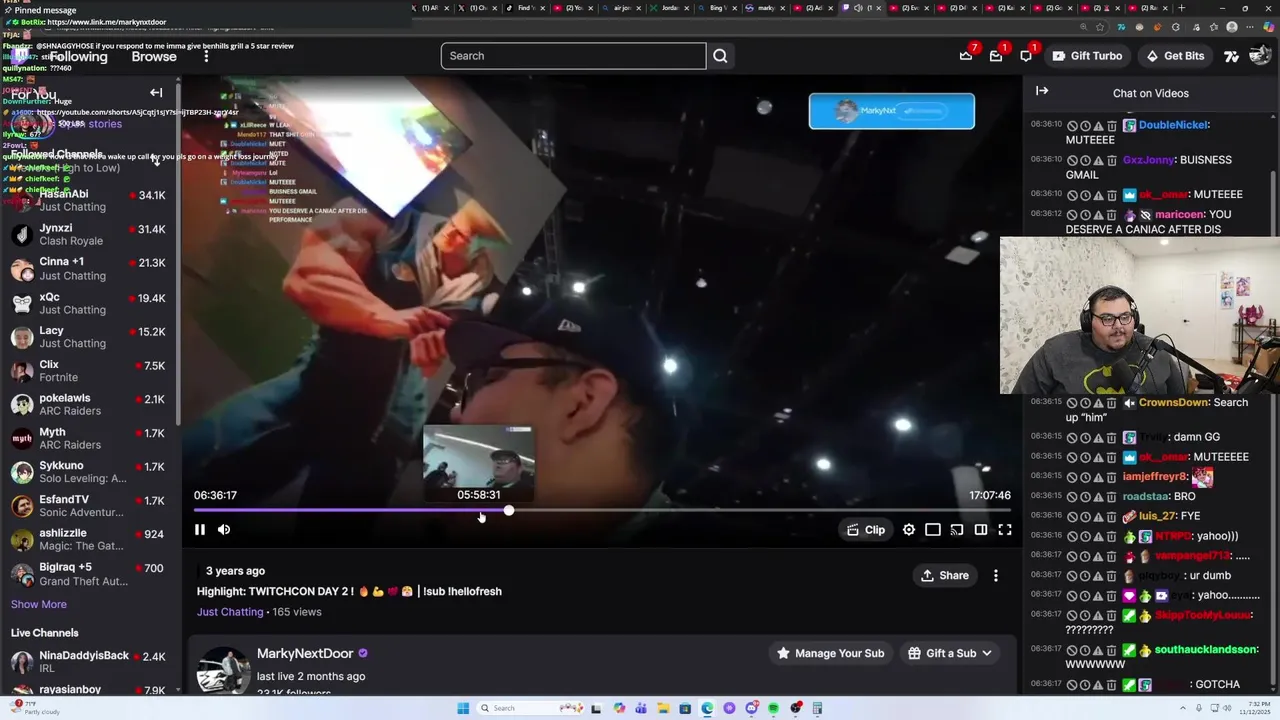Open Microsoft Edge from the taskbar
Viewport: 1280px width, 720px height.
[707, 708]
